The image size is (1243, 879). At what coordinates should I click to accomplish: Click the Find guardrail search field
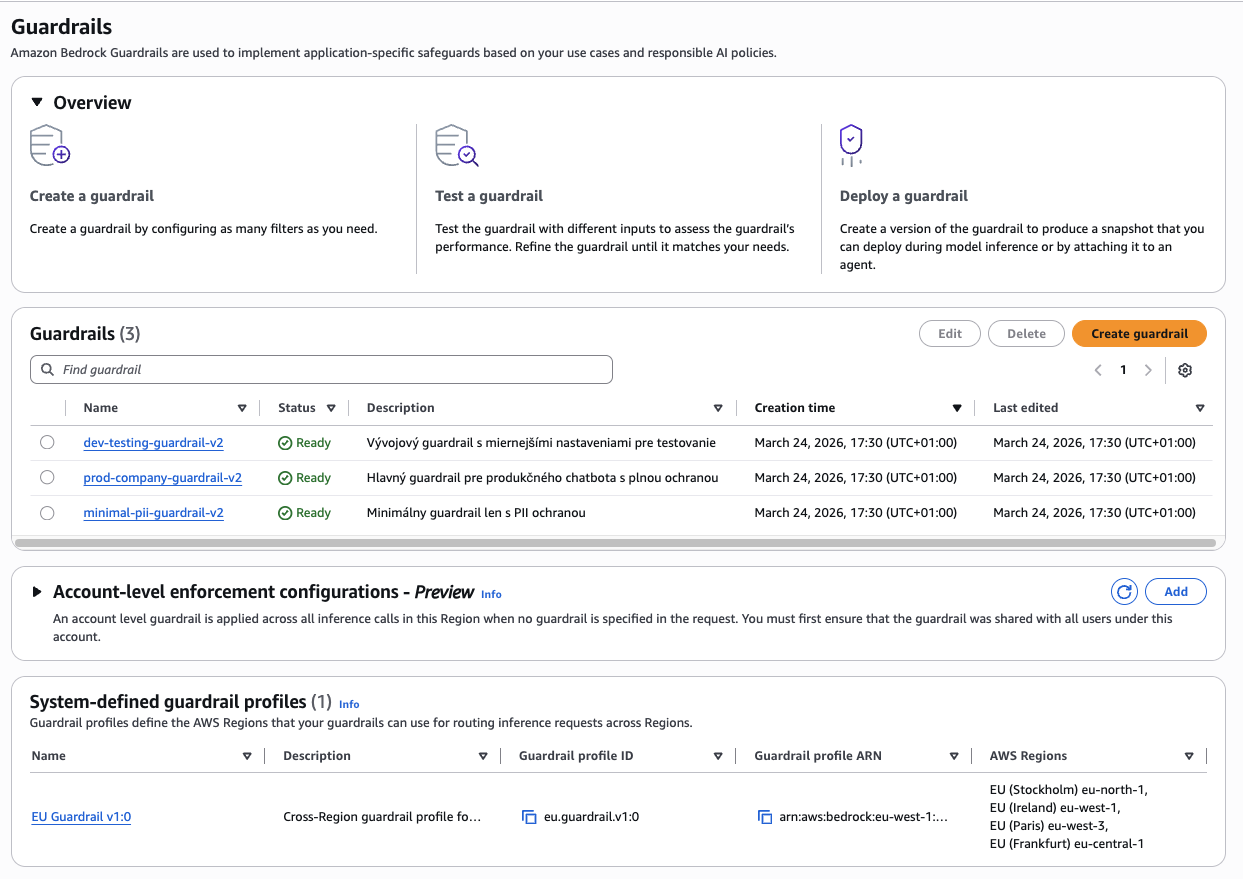(x=320, y=369)
